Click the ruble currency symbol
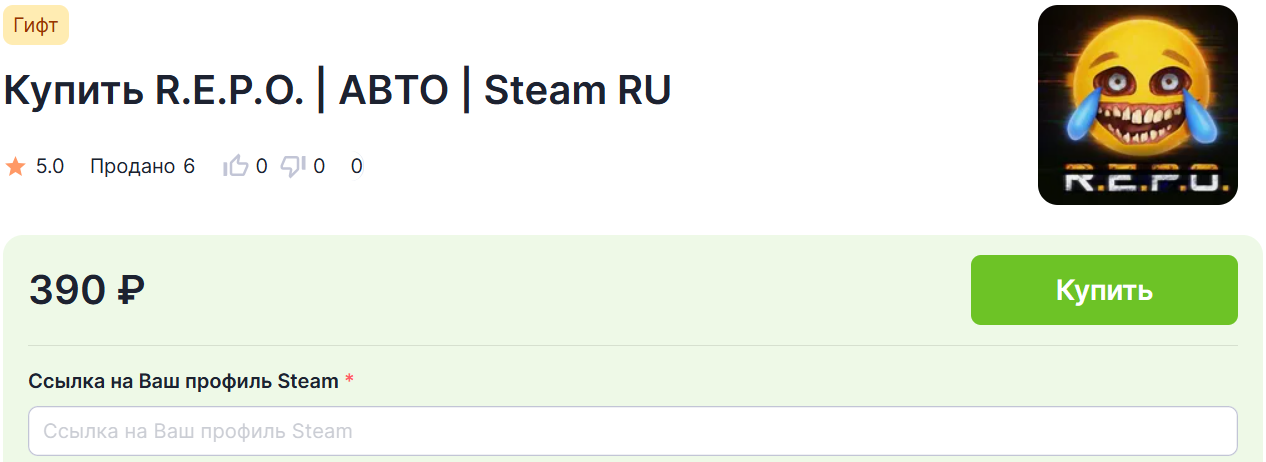Viewport: 1266px width, 462px height. click(x=131, y=290)
